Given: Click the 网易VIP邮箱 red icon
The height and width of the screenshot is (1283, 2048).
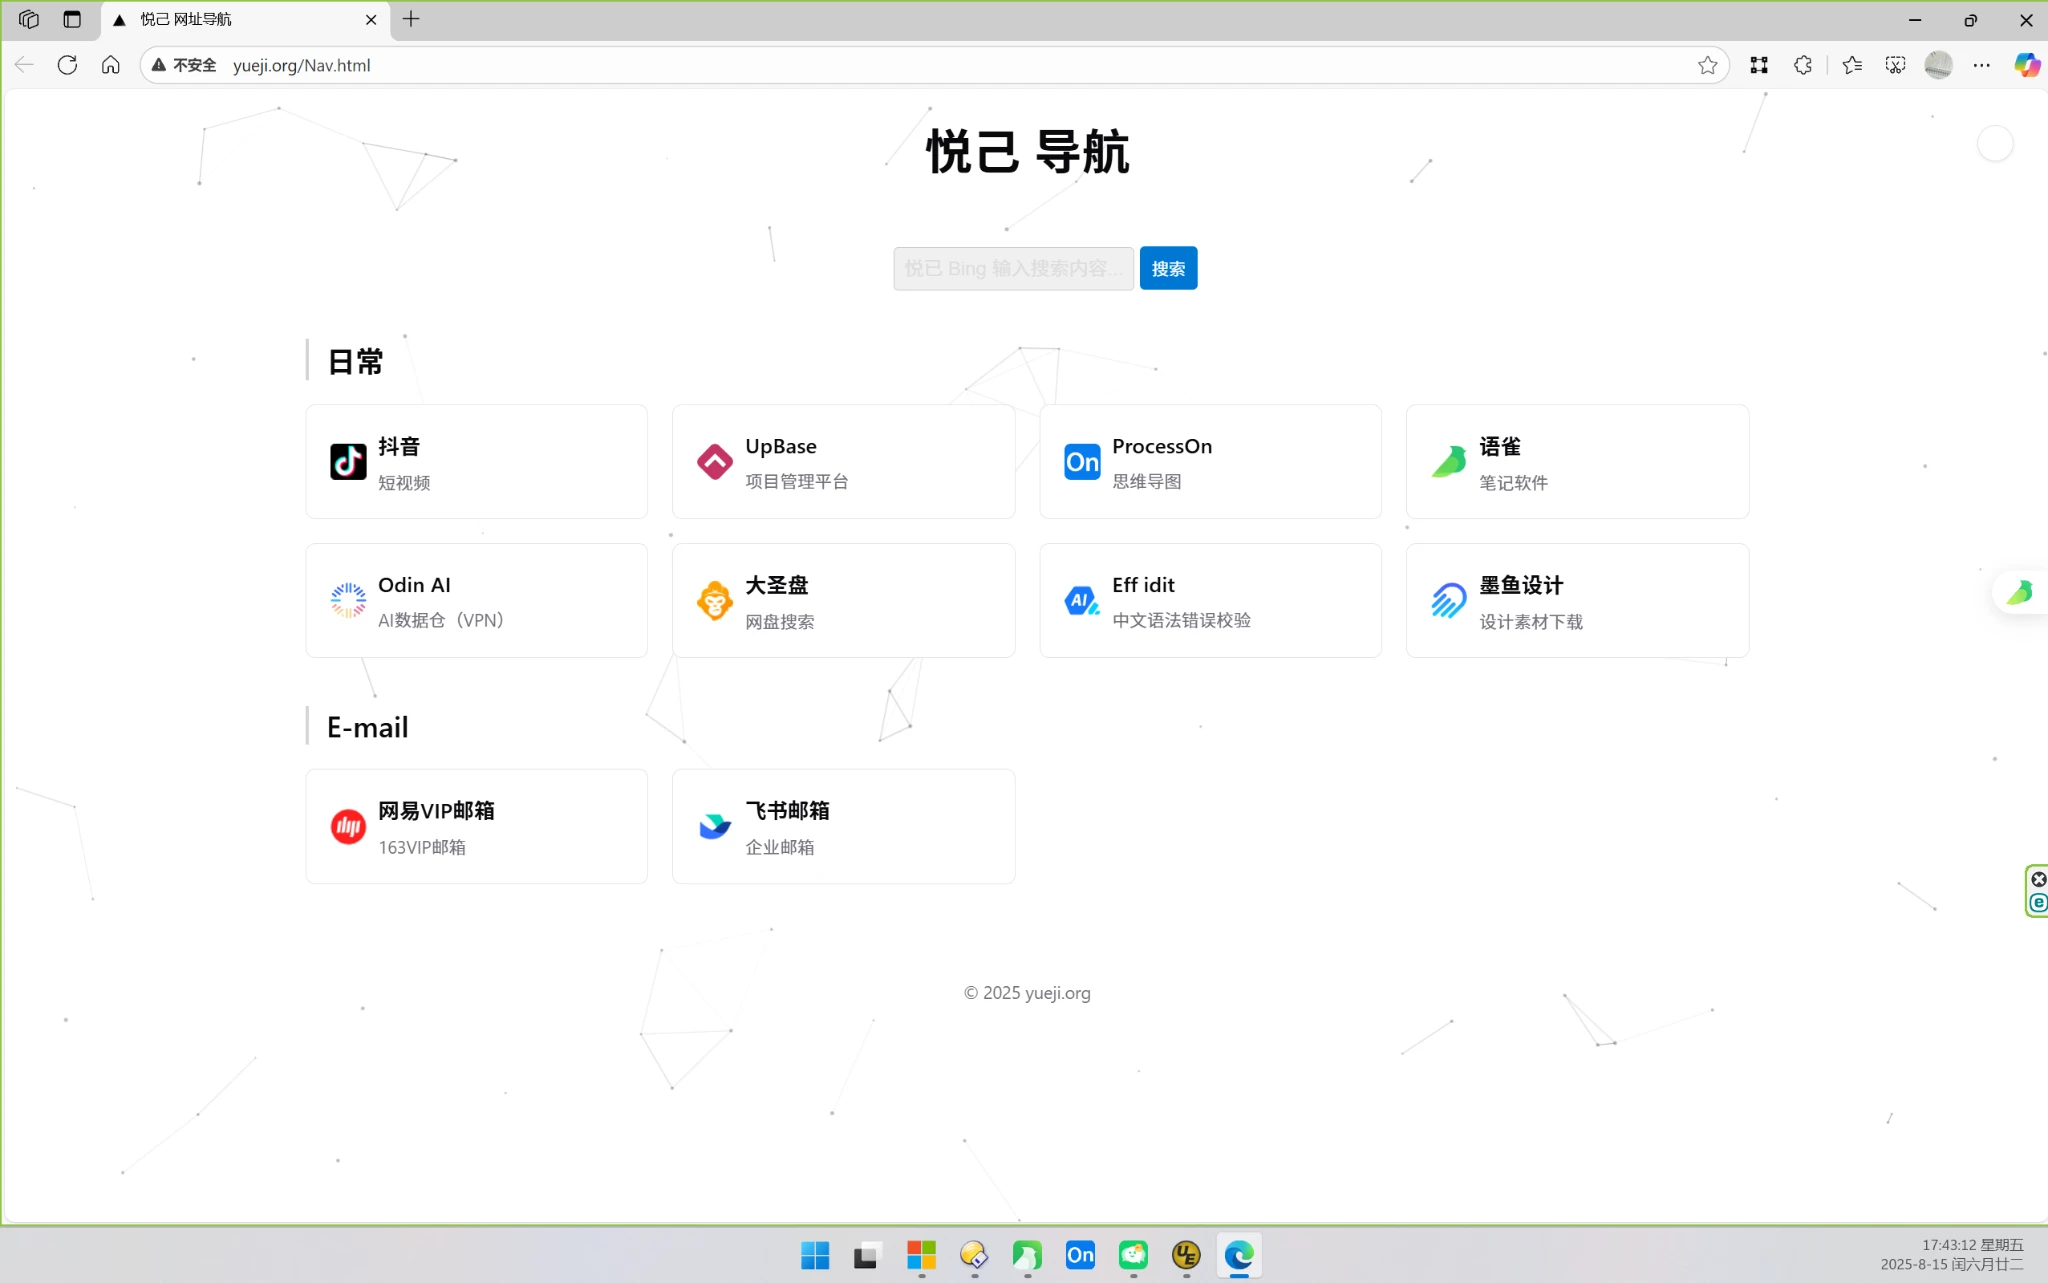Looking at the screenshot, I should pos(348,827).
